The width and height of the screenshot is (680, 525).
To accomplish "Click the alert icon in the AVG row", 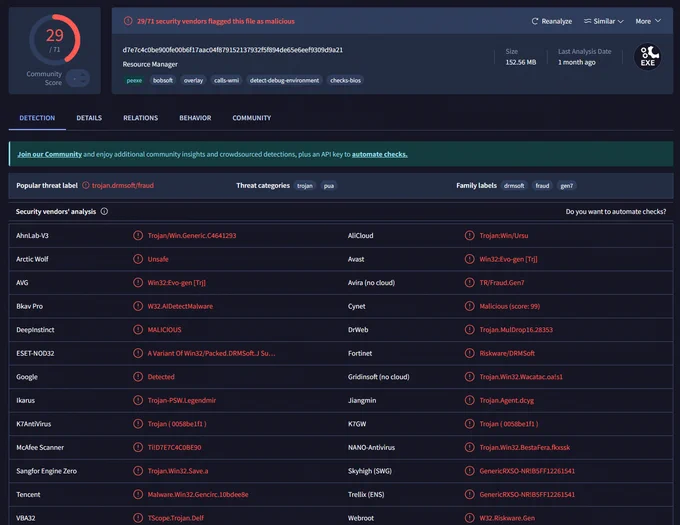I will click(x=138, y=283).
